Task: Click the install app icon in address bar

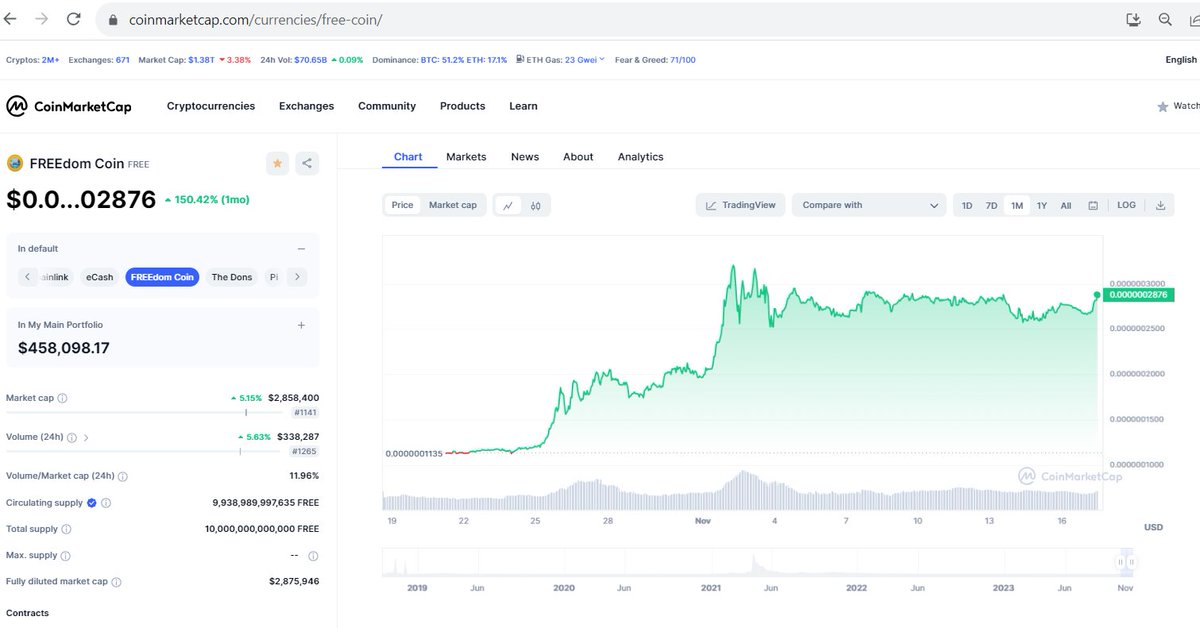Action: (1133, 19)
